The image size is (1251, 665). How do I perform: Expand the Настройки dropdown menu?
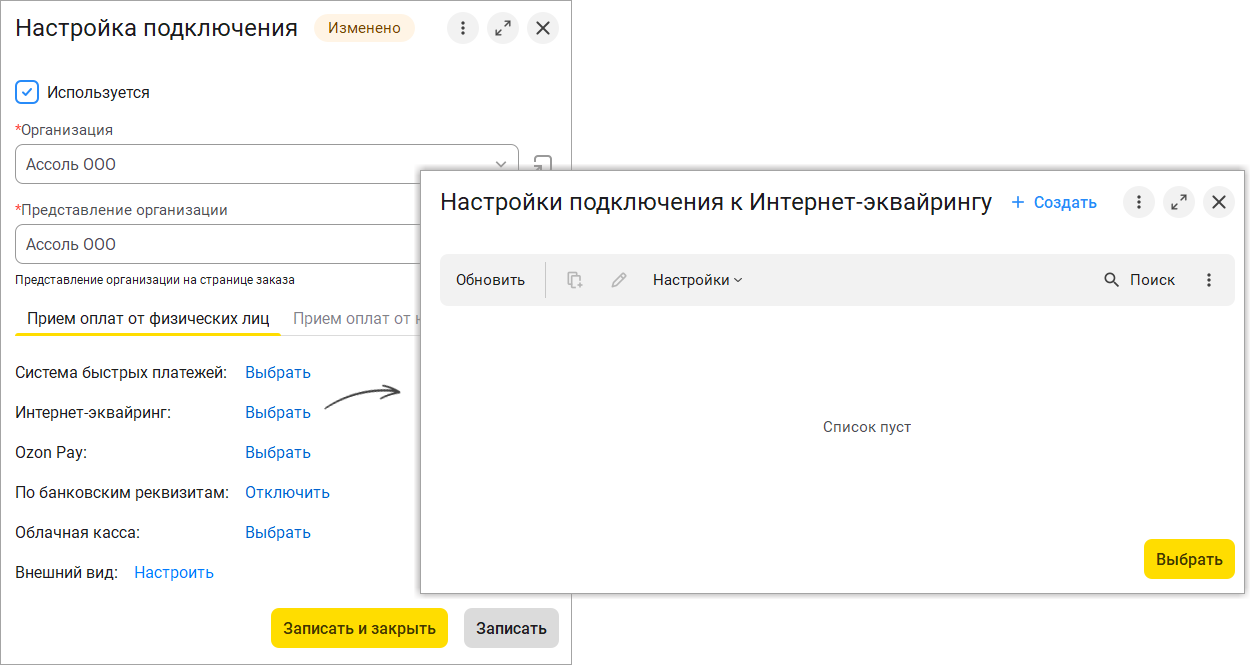697,280
